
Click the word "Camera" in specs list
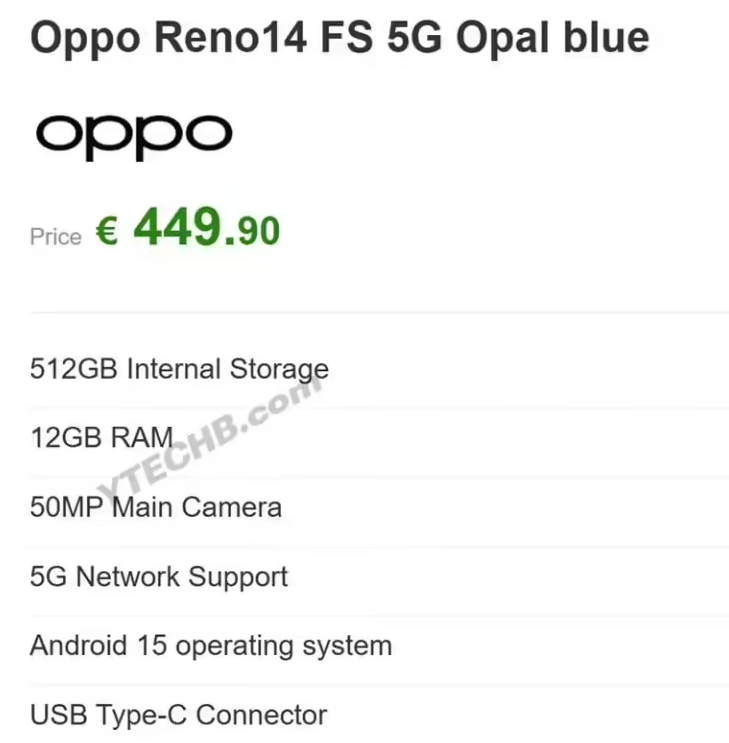pyautogui.click(x=232, y=507)
